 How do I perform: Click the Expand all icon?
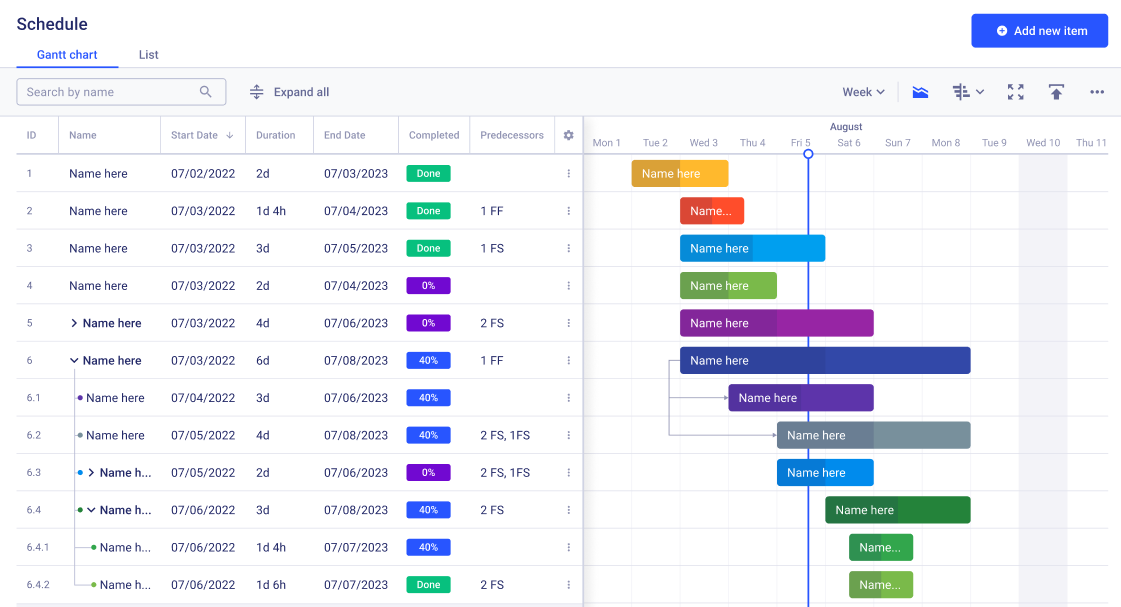coord(257,91)
